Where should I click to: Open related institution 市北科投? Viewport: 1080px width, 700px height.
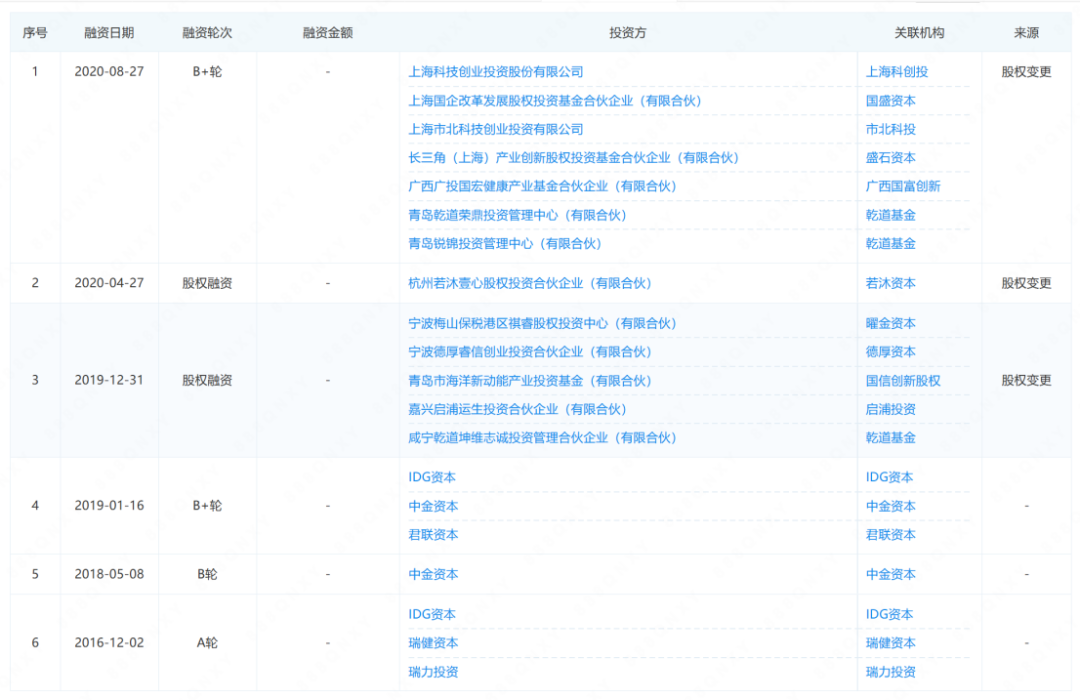click(891, 129)
